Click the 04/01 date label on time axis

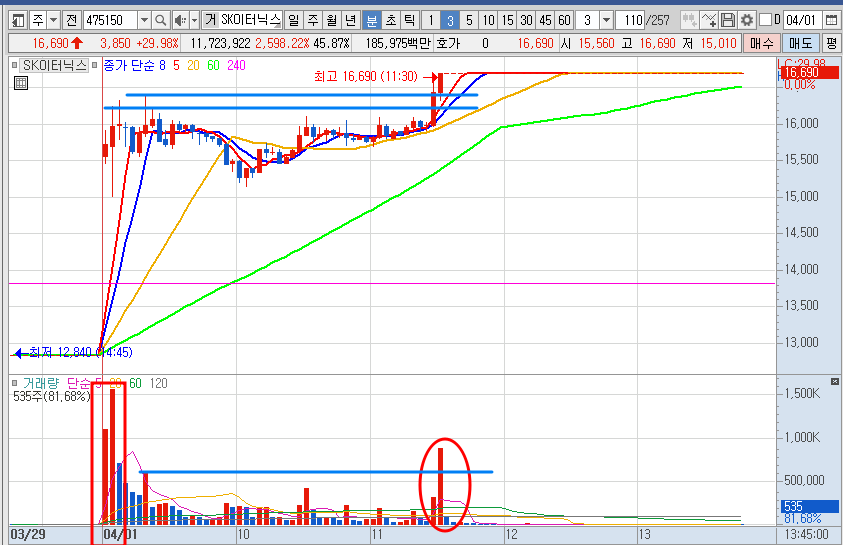[x=120, y=534]
